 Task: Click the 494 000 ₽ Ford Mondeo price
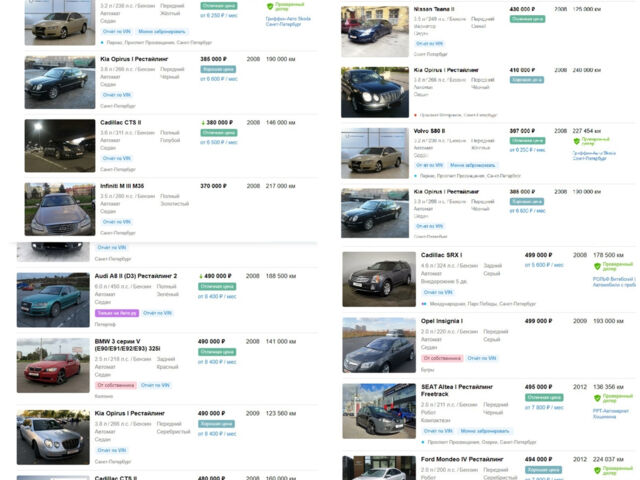click(538, 460)
